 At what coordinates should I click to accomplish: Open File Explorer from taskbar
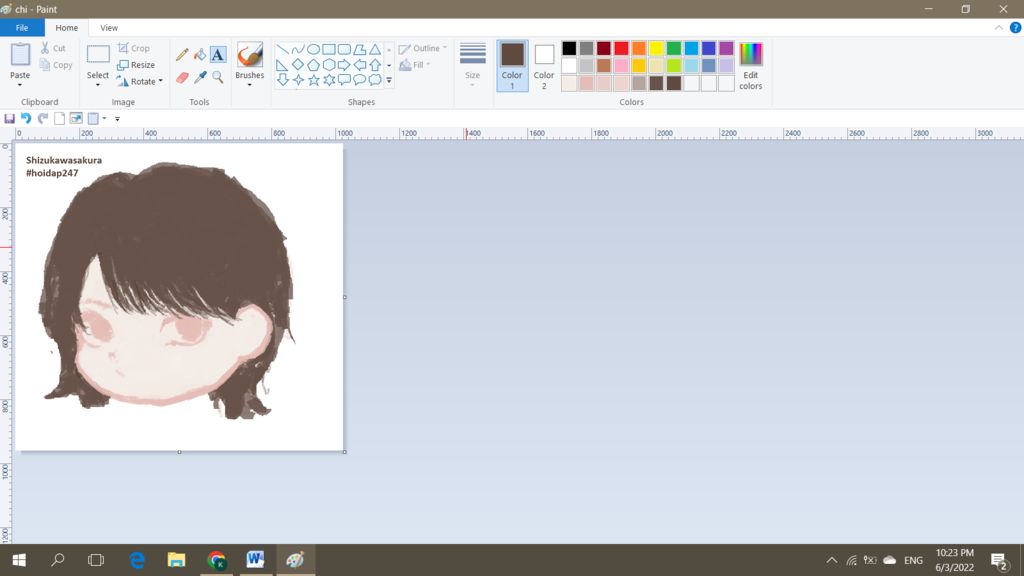pos(176,560)
